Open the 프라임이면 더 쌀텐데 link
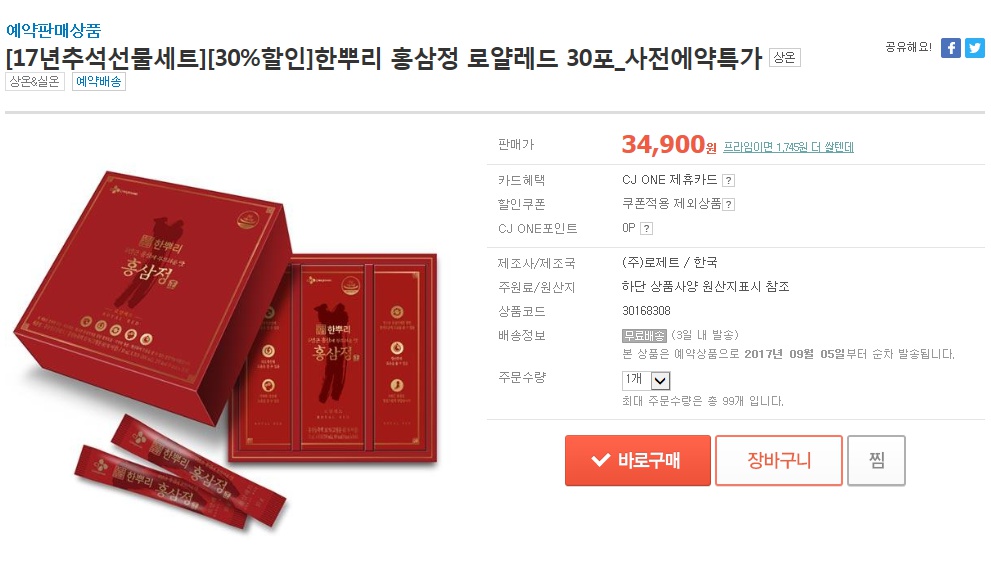Image resolution: width=991 pixels, height=577 pixels. (788, 147)
